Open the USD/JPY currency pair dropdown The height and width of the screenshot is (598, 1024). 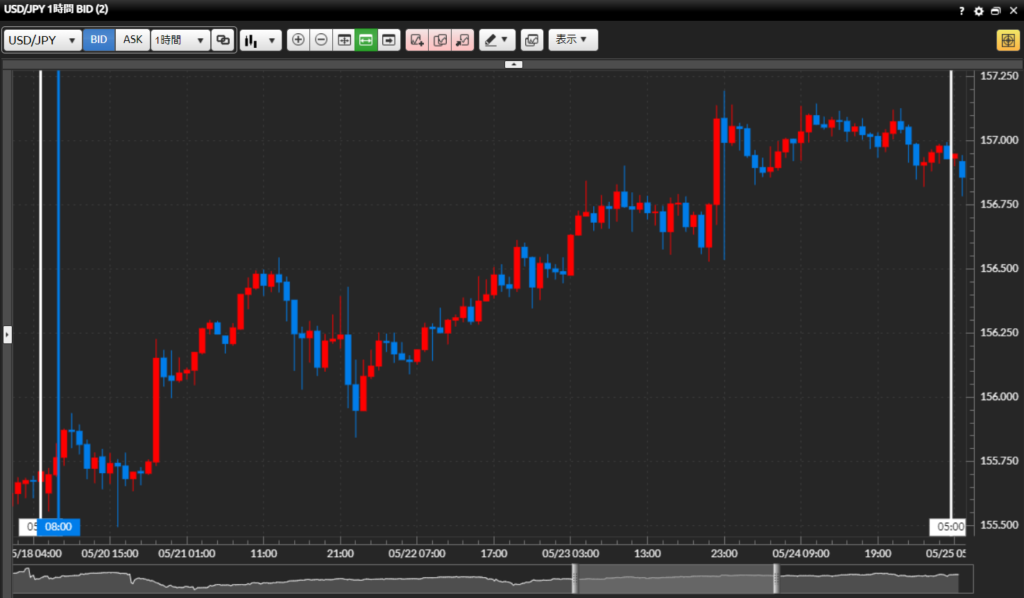coord(43,40)
